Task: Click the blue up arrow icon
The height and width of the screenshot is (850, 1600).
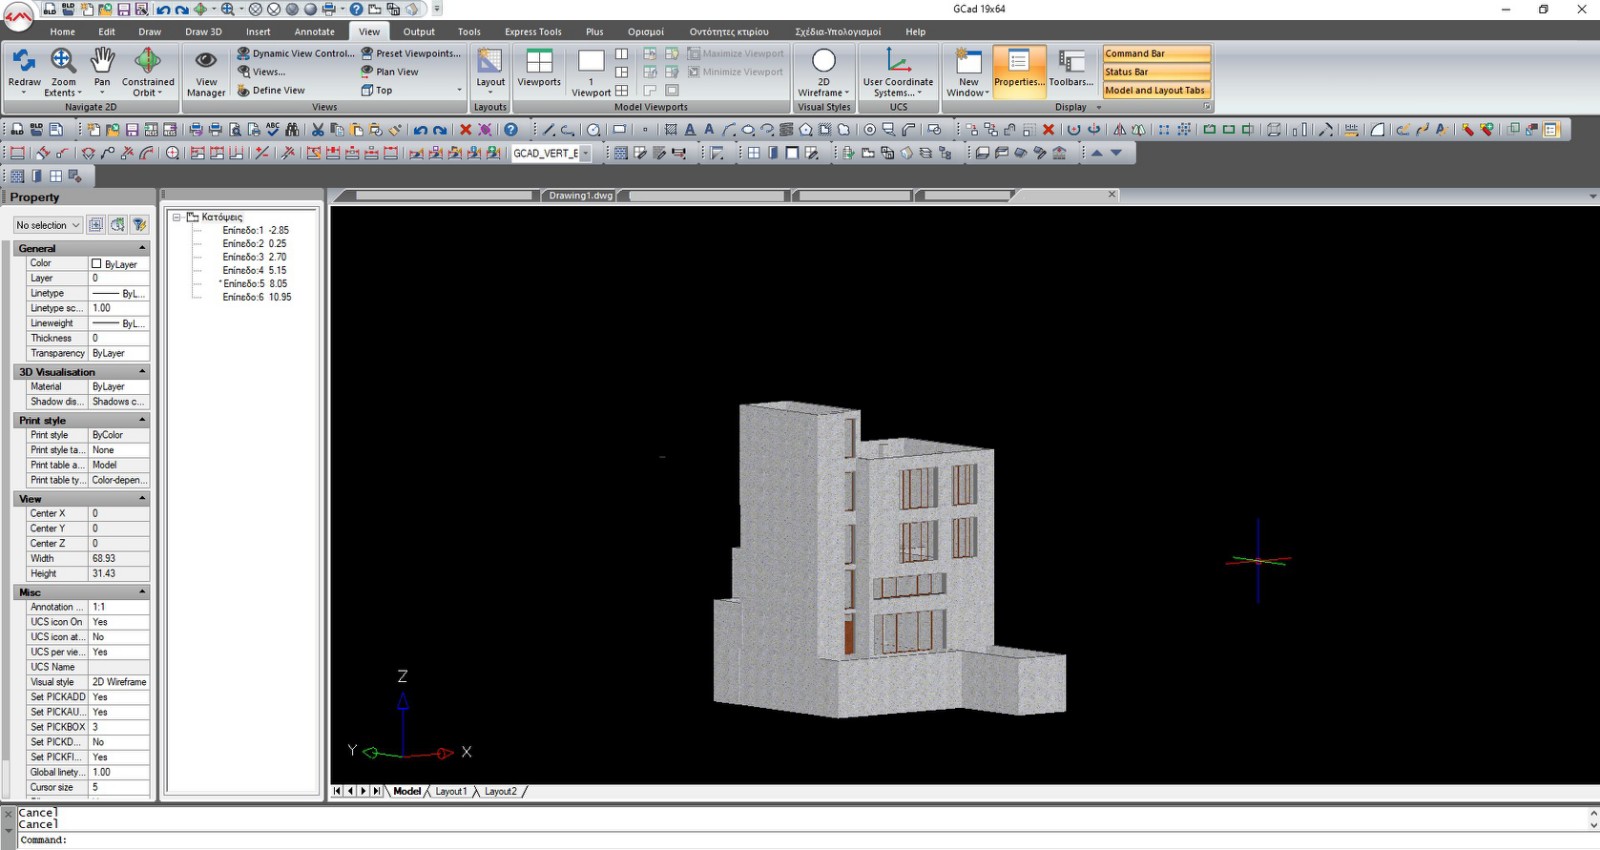Action: tap(1097, 153)
